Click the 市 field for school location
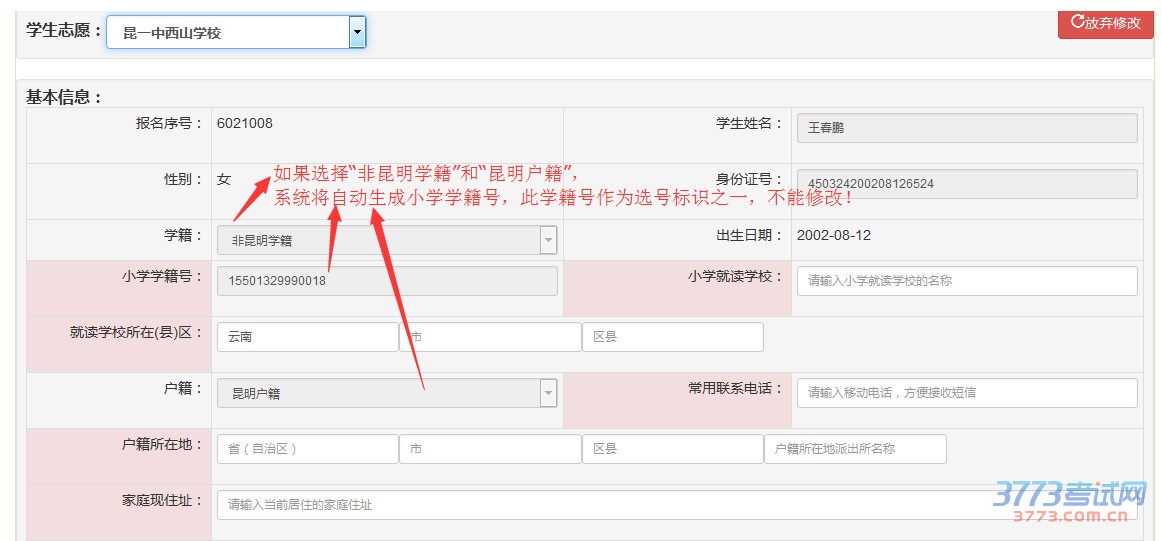The image size is (1162, 541). pos(490,337)
